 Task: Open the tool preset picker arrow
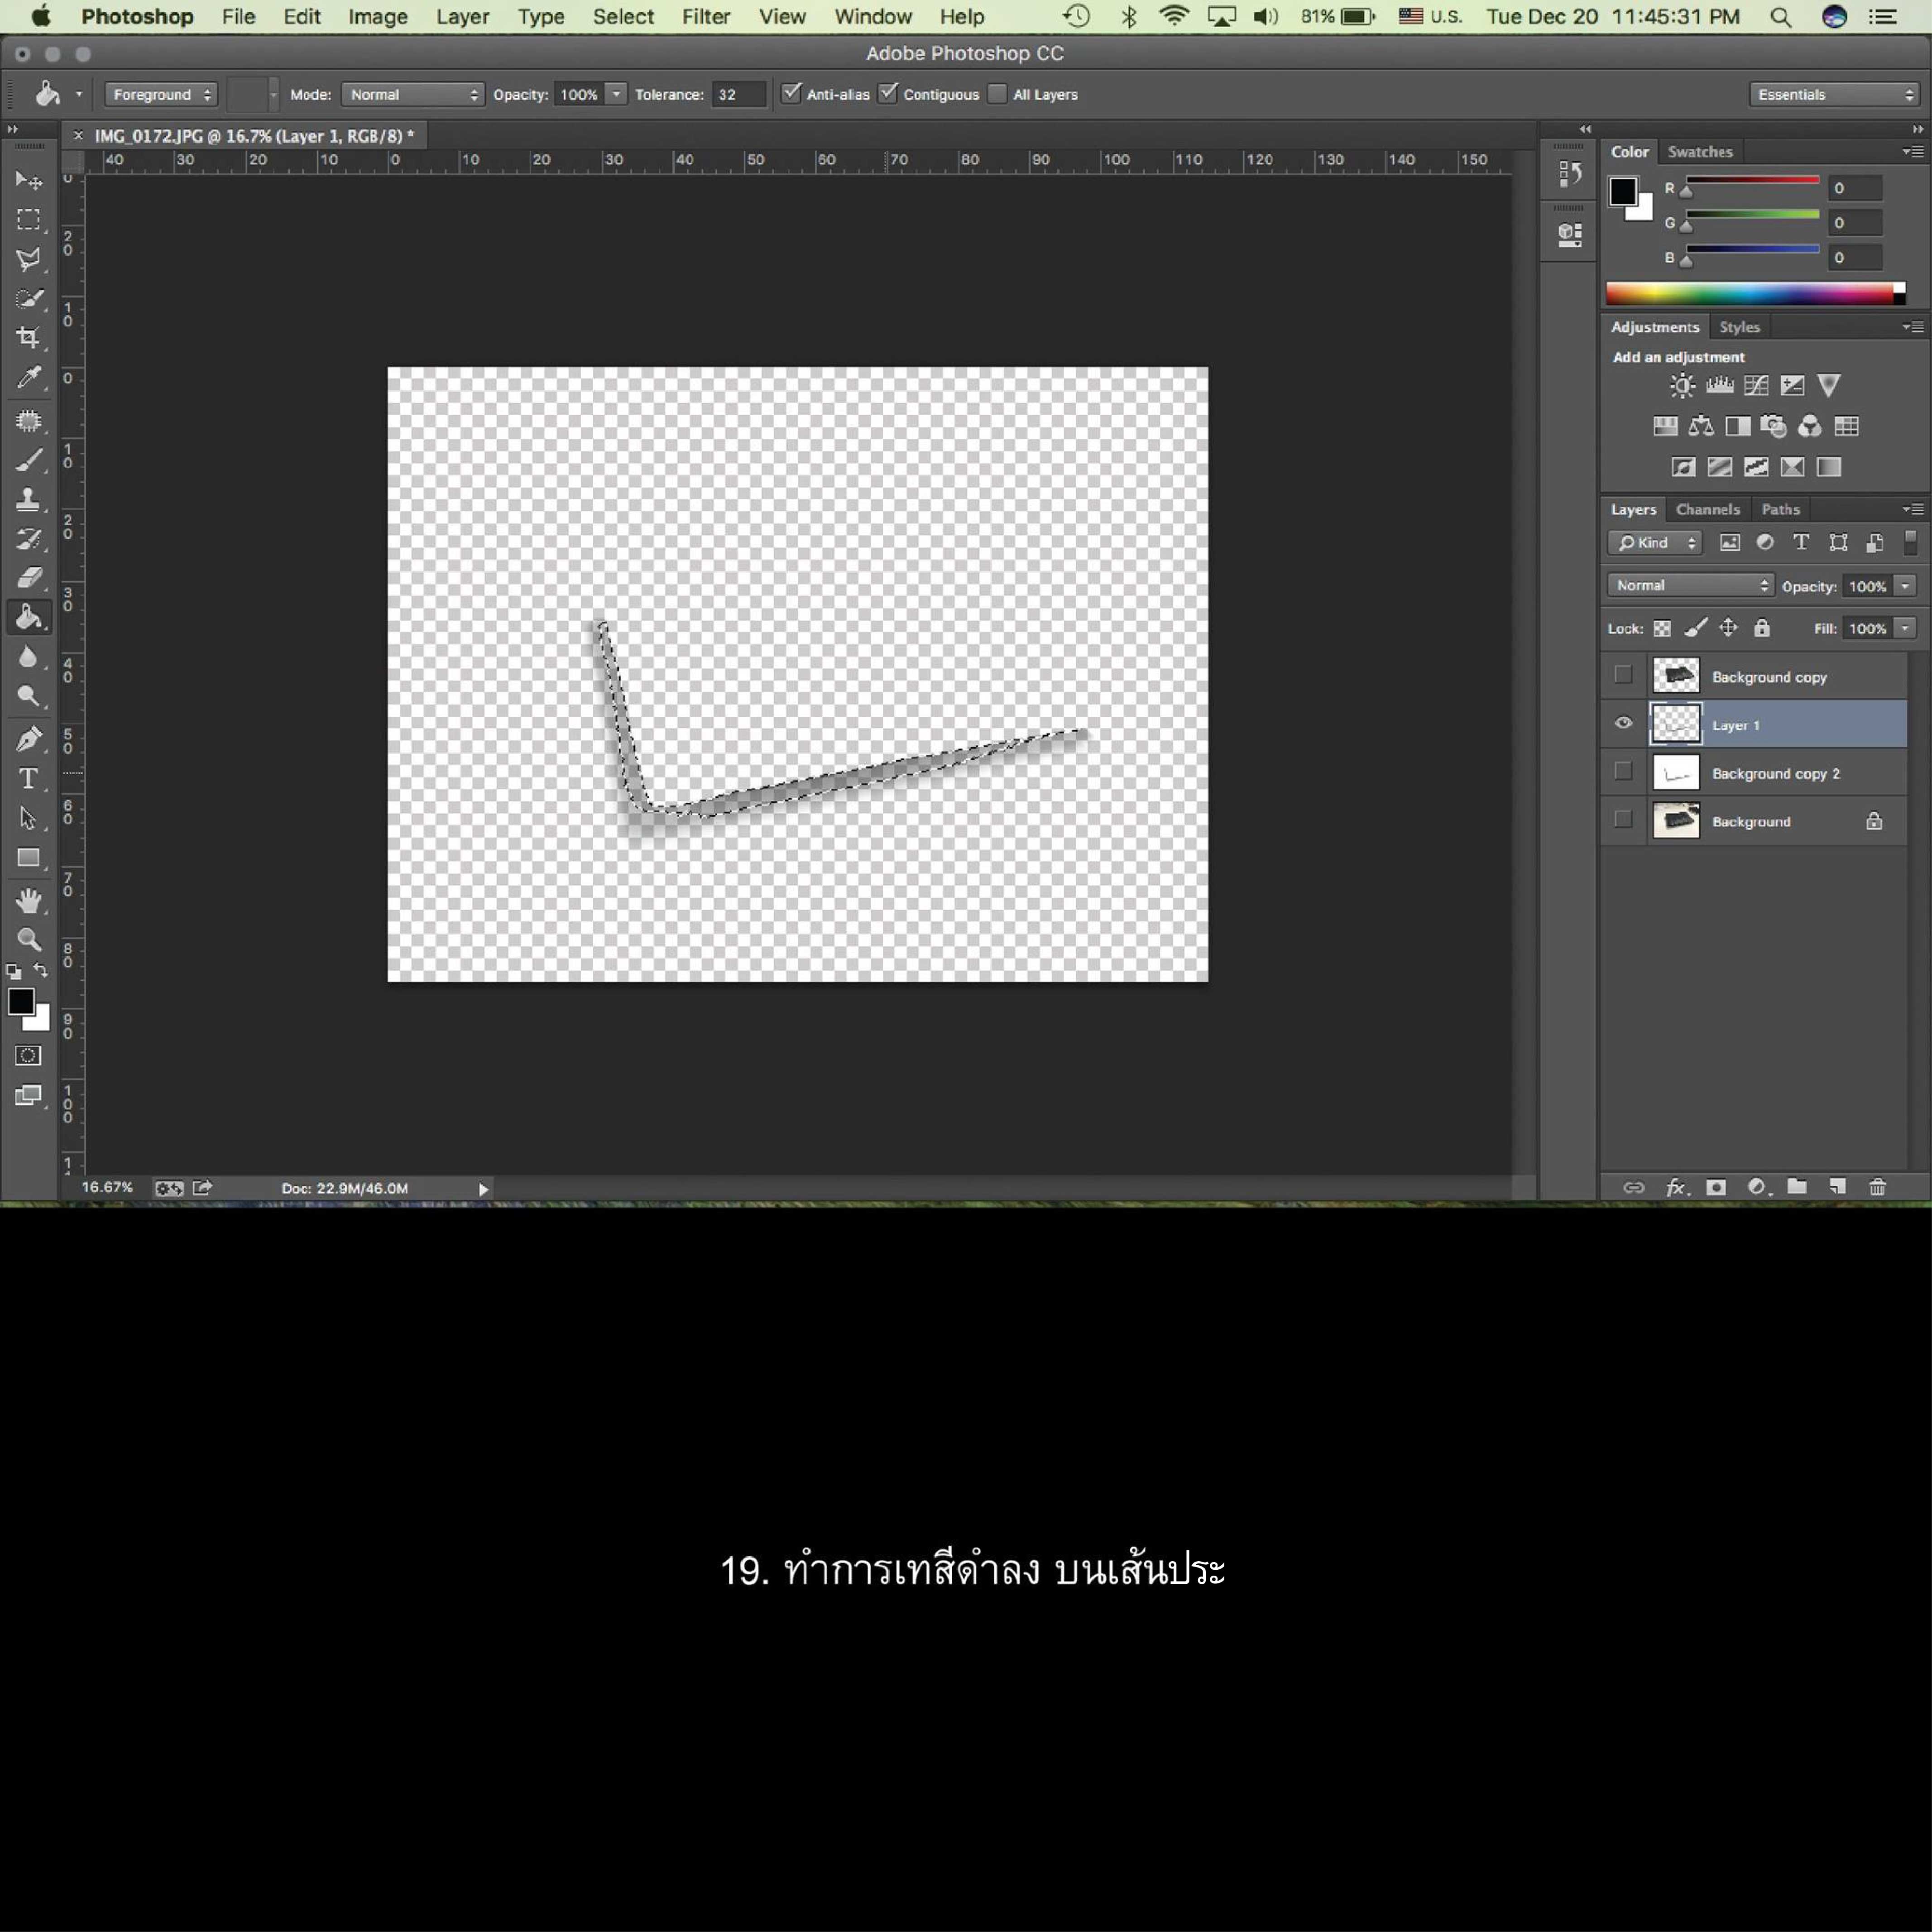click(79, 94)
